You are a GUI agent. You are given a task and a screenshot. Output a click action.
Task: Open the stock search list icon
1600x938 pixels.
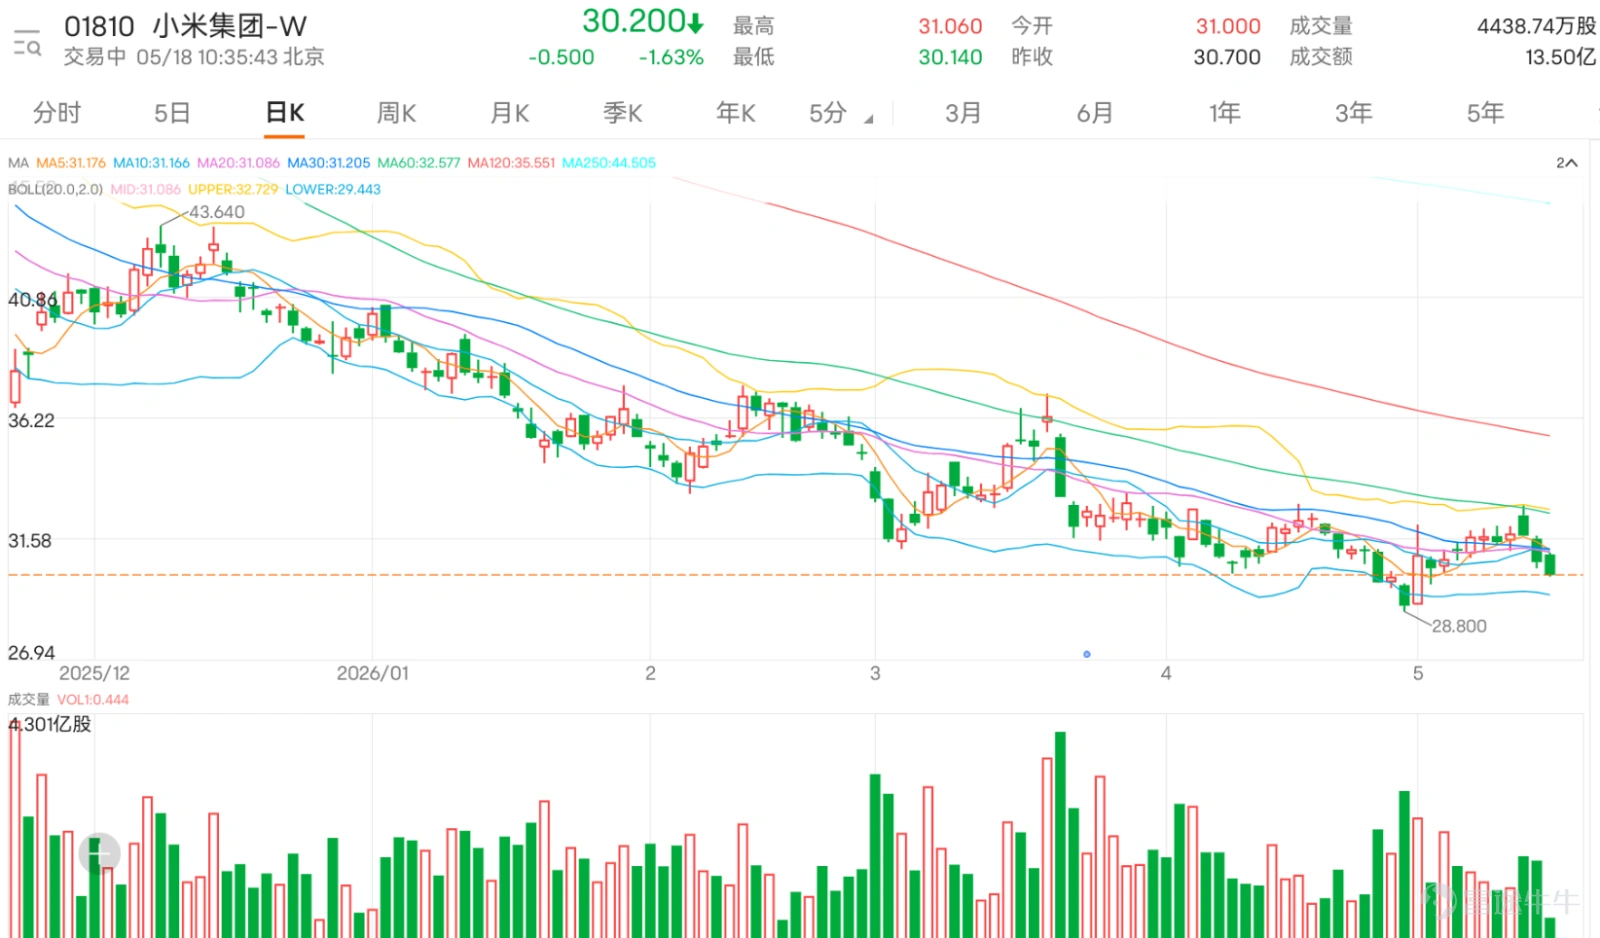(x=27, y=43)
